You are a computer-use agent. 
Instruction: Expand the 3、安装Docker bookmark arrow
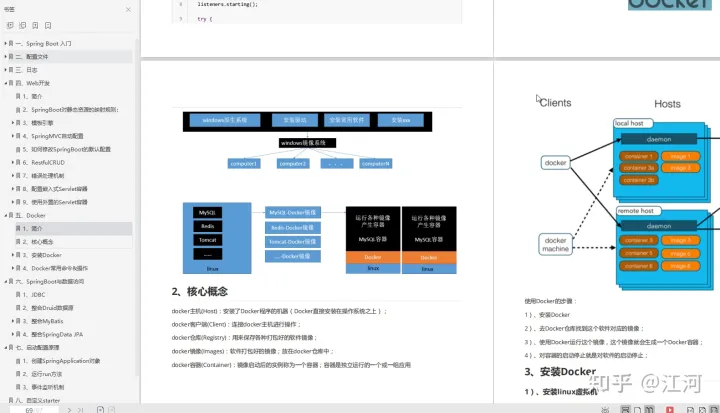13,255
